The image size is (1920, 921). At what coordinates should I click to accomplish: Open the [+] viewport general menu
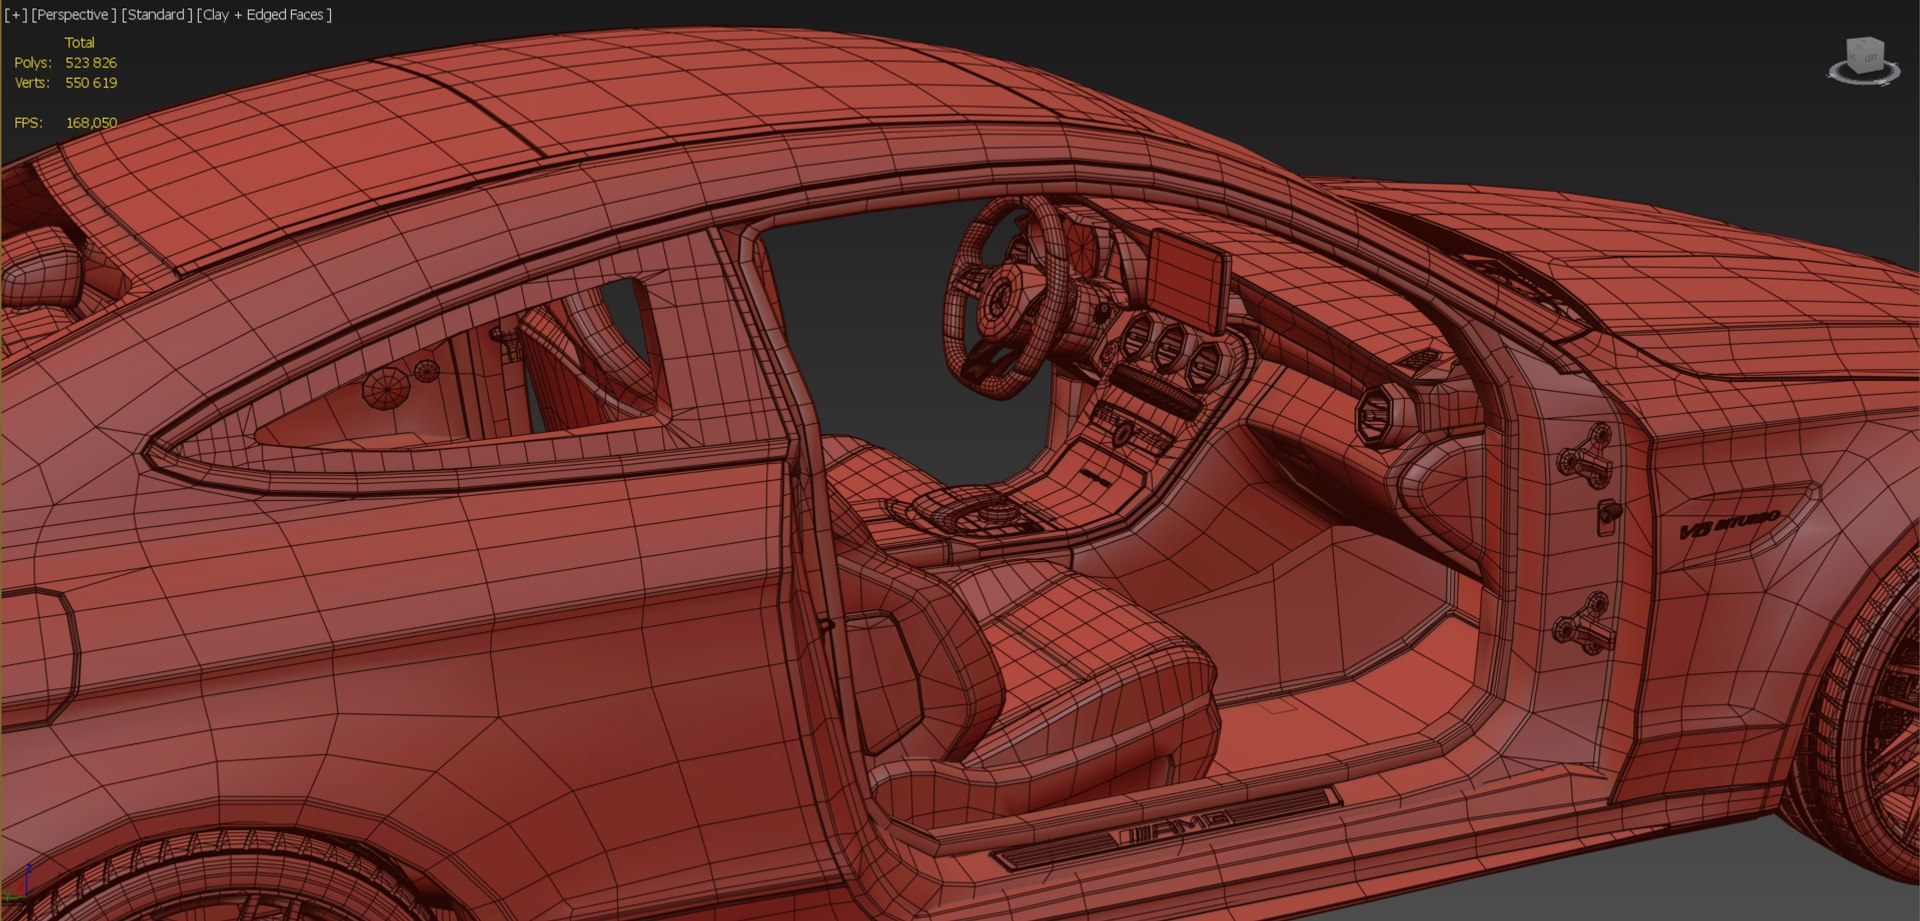pos(16,14)
